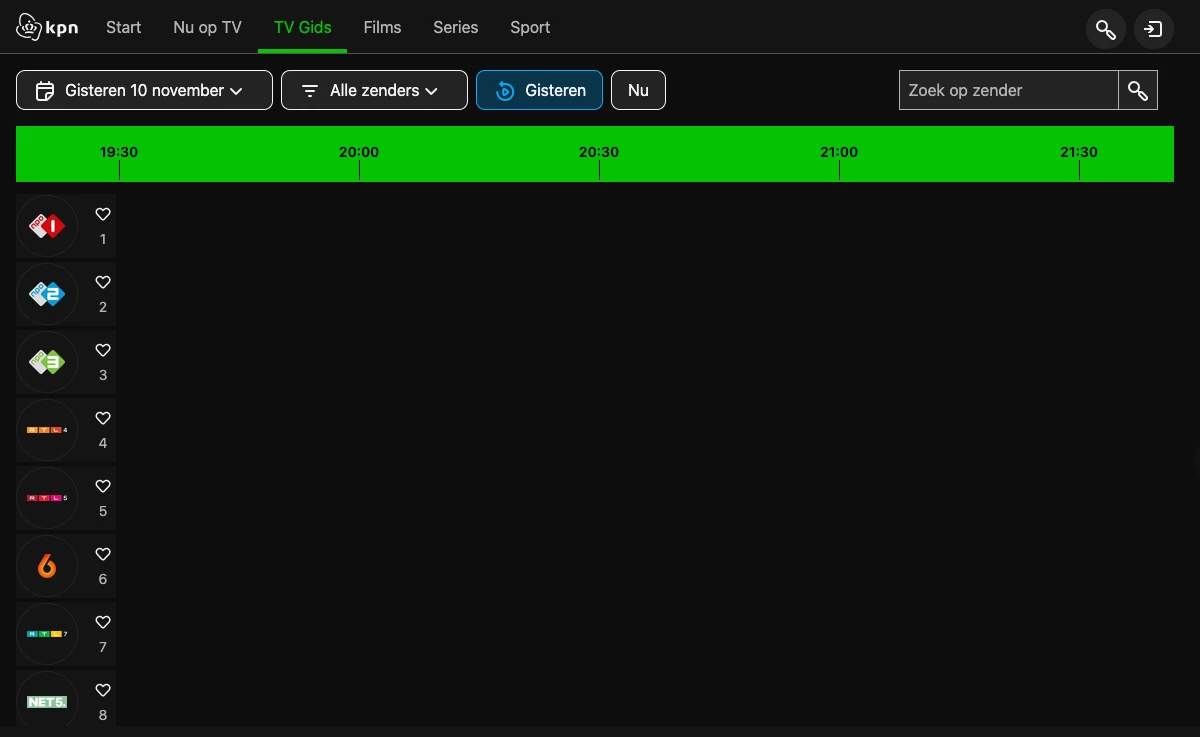
Task: Click the login icon in top bar
Action: 1154,29
